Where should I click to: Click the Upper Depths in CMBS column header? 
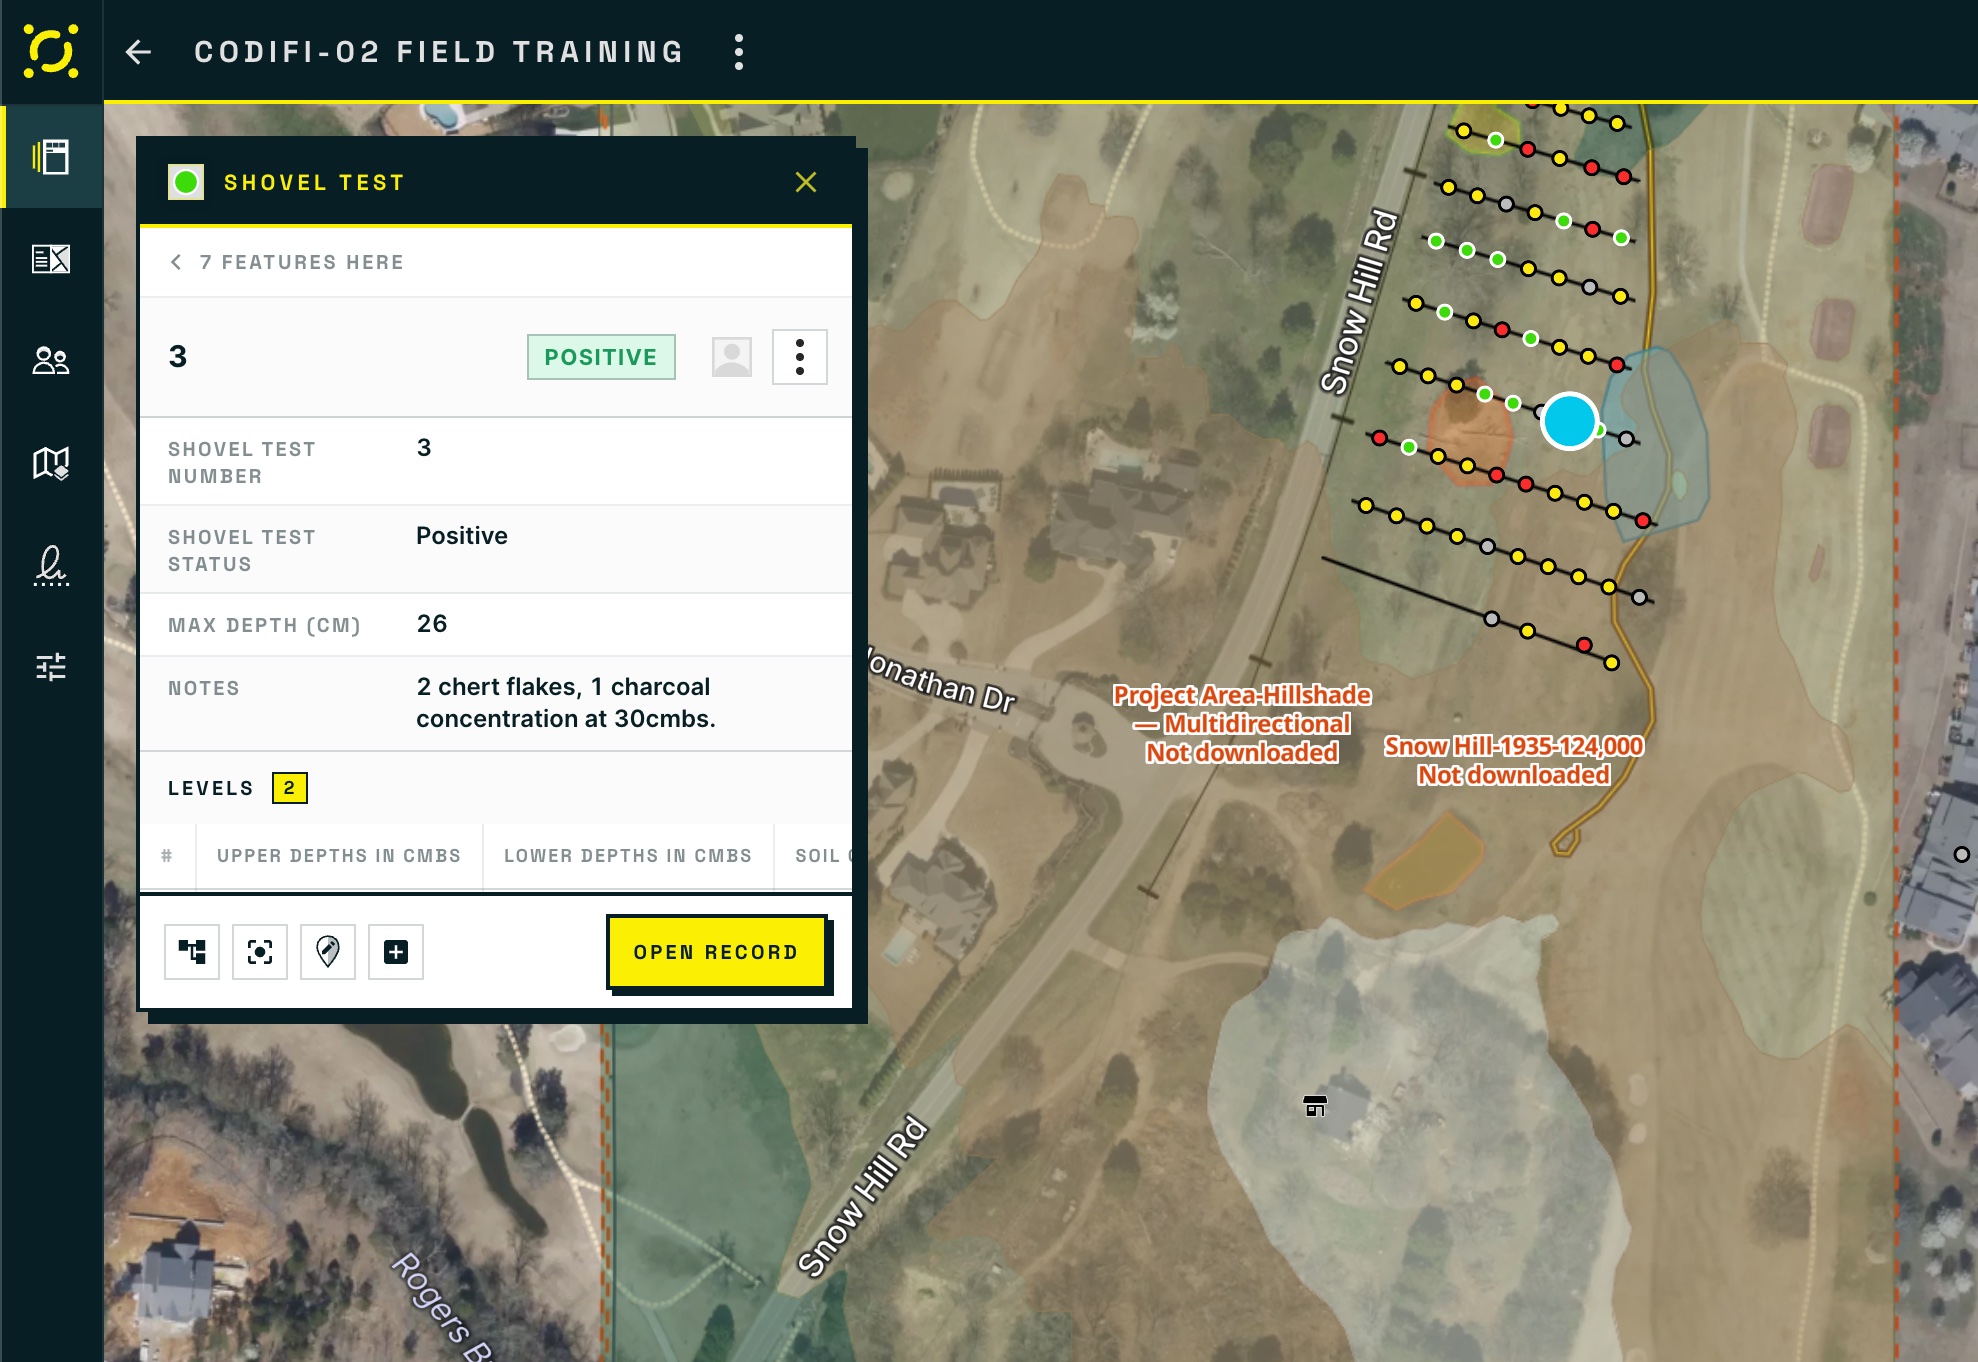point(339,856)
